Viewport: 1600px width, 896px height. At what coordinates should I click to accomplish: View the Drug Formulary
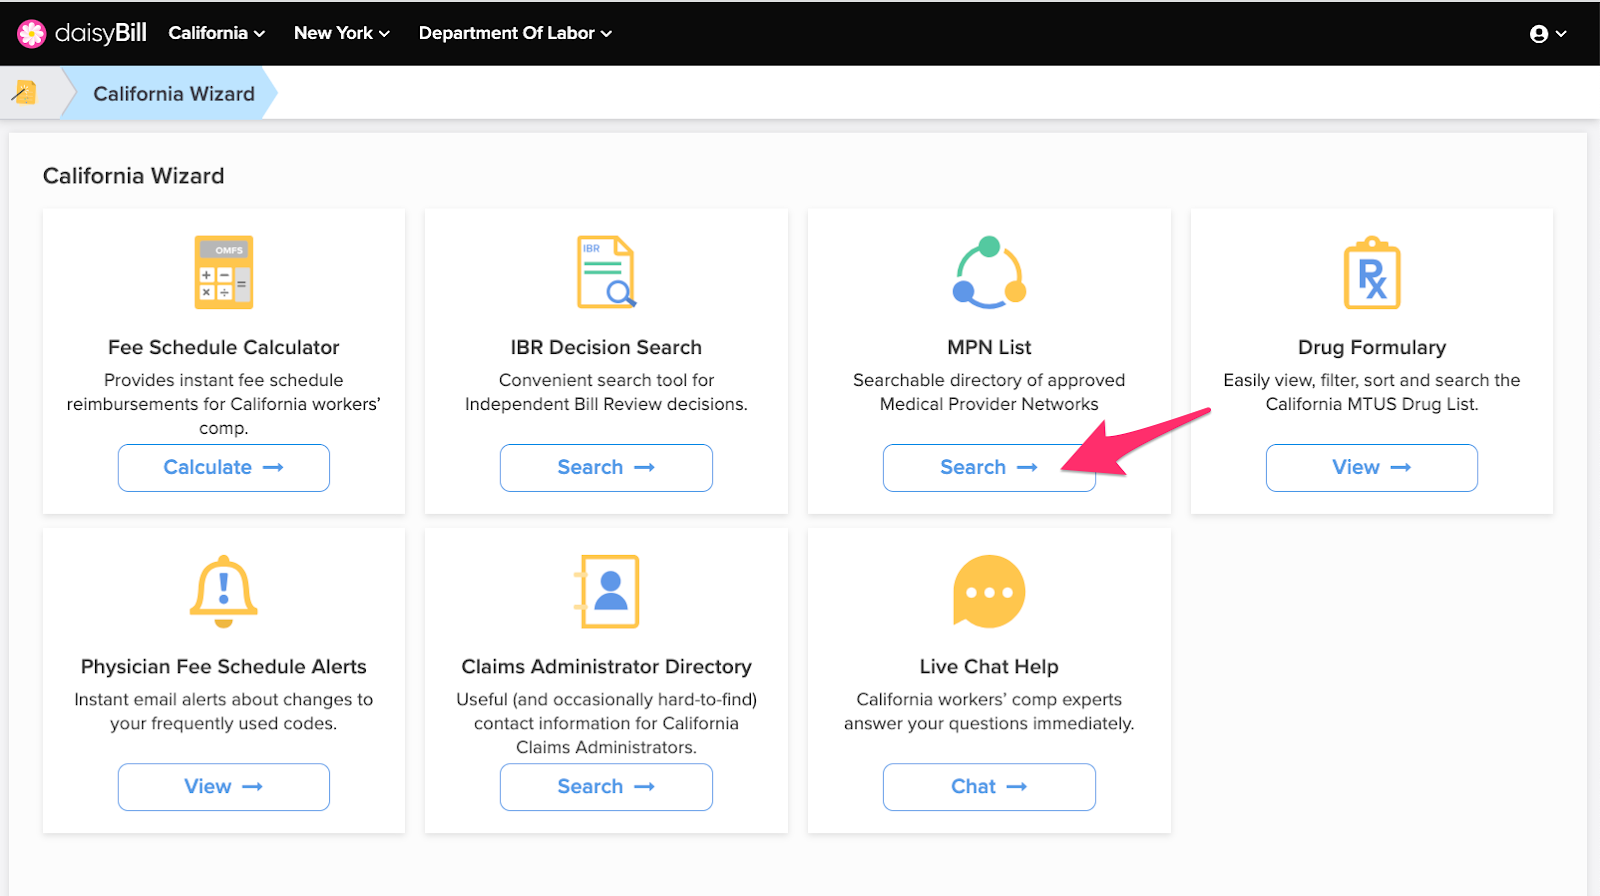[x=1372, y=468]
